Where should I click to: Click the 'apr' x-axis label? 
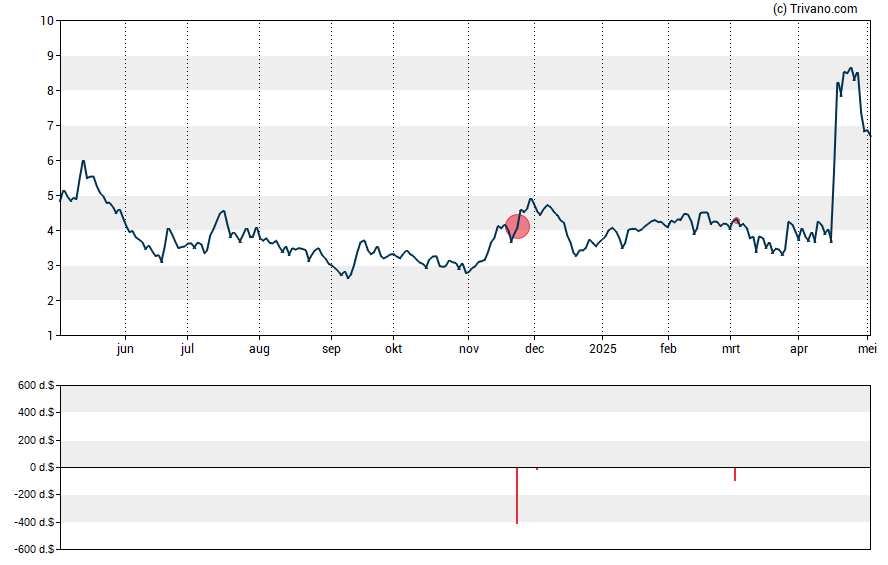tap(799, 349)
